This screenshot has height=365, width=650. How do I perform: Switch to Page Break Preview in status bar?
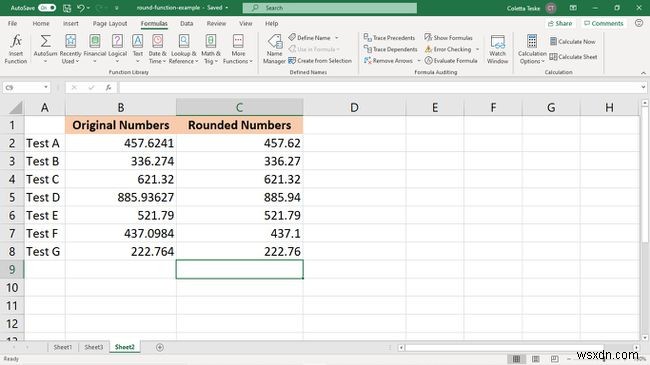pos(555,359)
